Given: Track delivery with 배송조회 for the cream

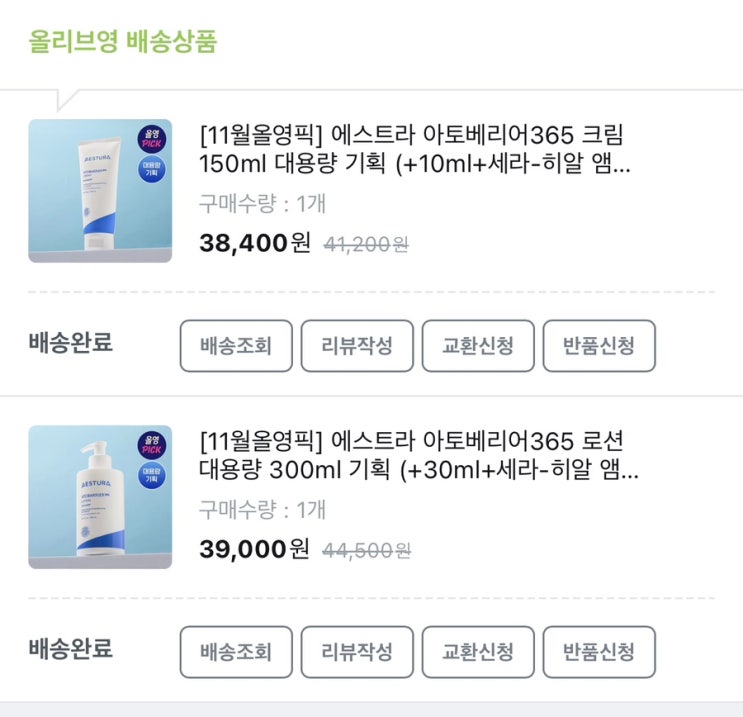Looking at the screenshot, I should (236, 346).
